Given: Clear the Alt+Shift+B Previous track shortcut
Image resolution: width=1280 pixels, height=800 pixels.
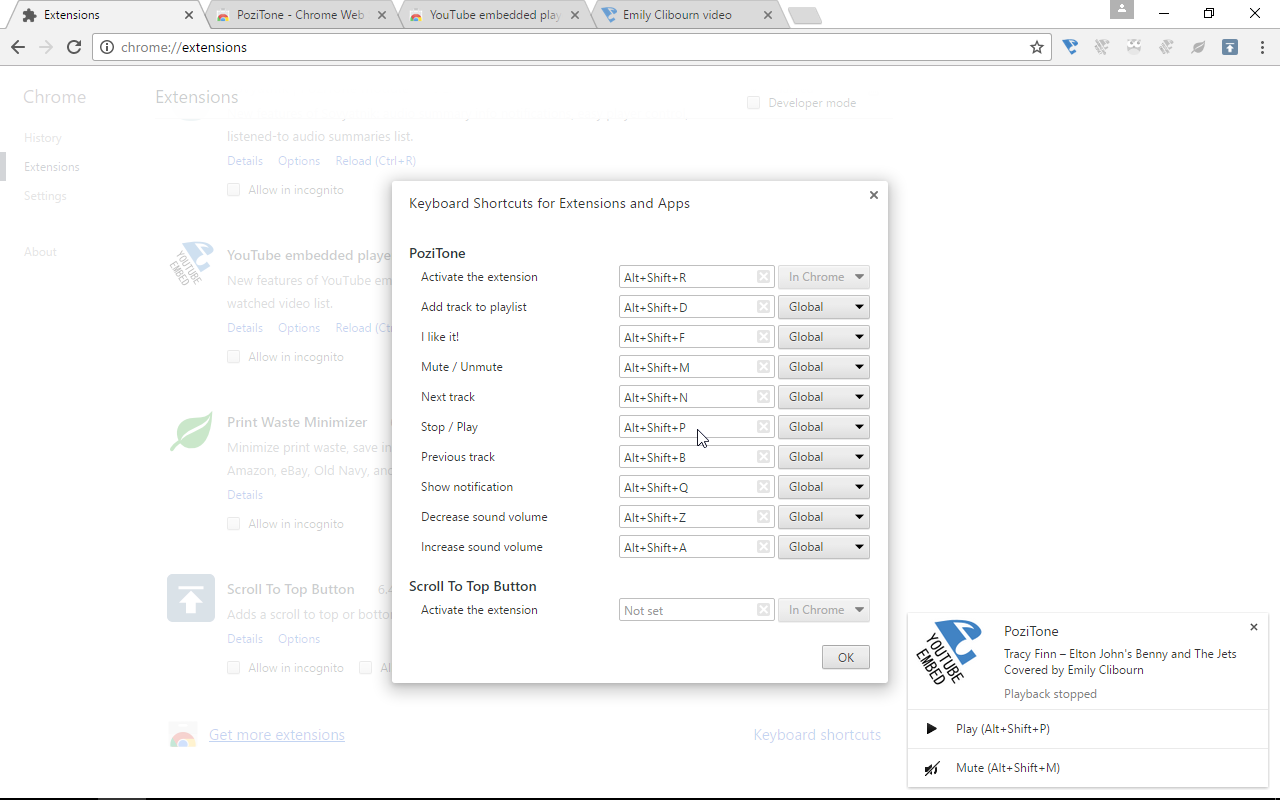Looking at the screenshot, I should pos(764,457).
